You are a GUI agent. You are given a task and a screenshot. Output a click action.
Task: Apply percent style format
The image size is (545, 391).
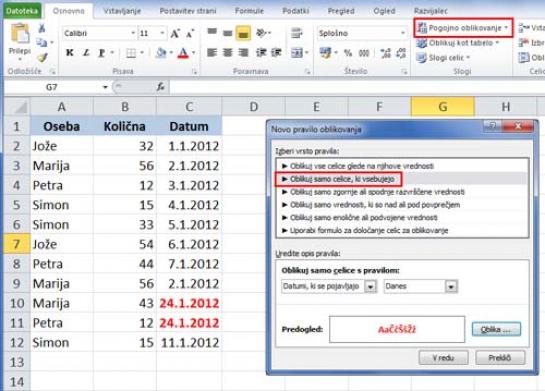(x=348, y=53)
